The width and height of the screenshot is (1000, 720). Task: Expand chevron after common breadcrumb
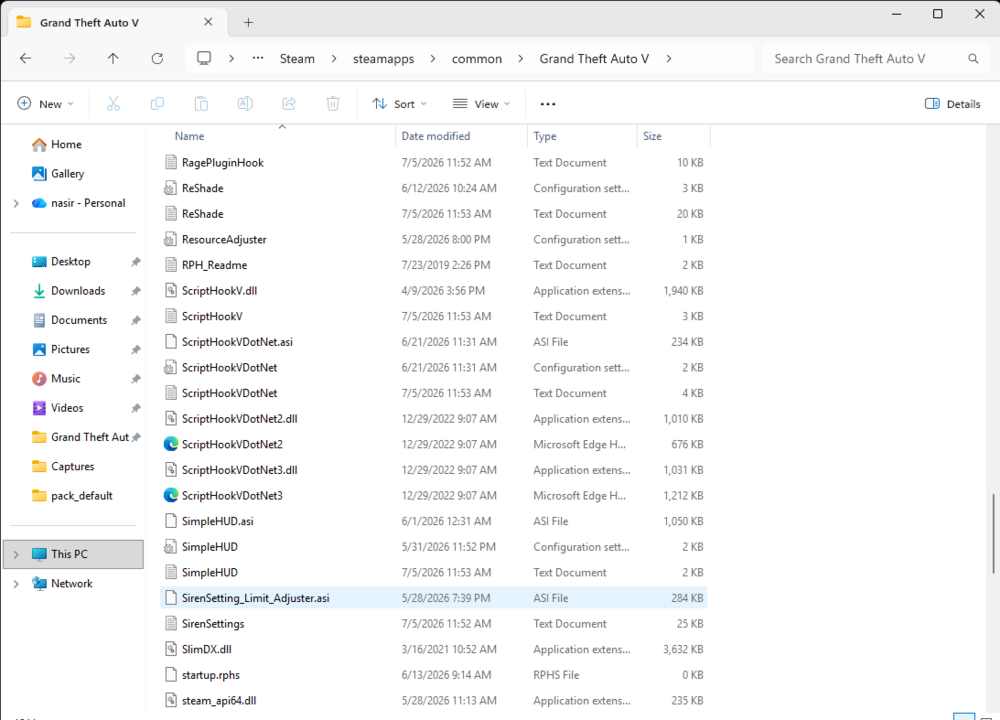(x=520, y=59)
